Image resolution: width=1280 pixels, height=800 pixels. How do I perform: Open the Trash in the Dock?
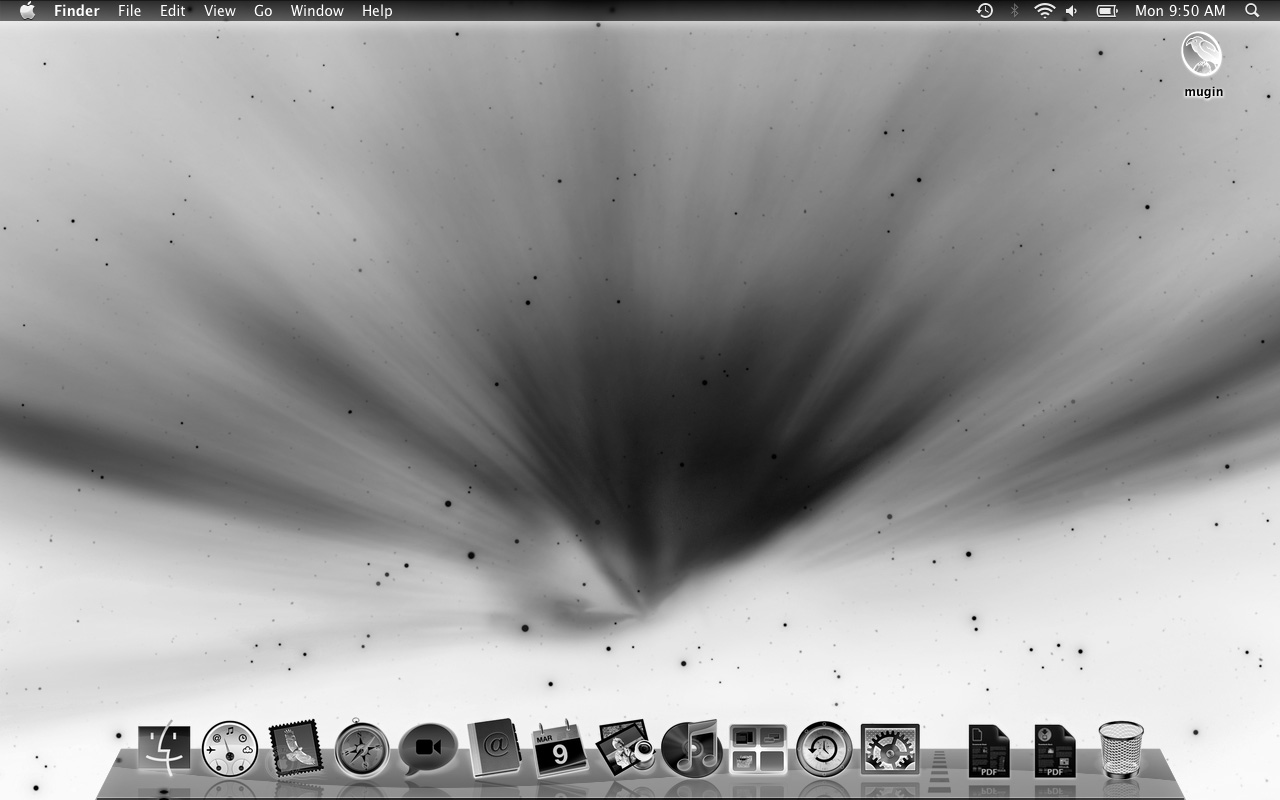[x=1120, y=749]
